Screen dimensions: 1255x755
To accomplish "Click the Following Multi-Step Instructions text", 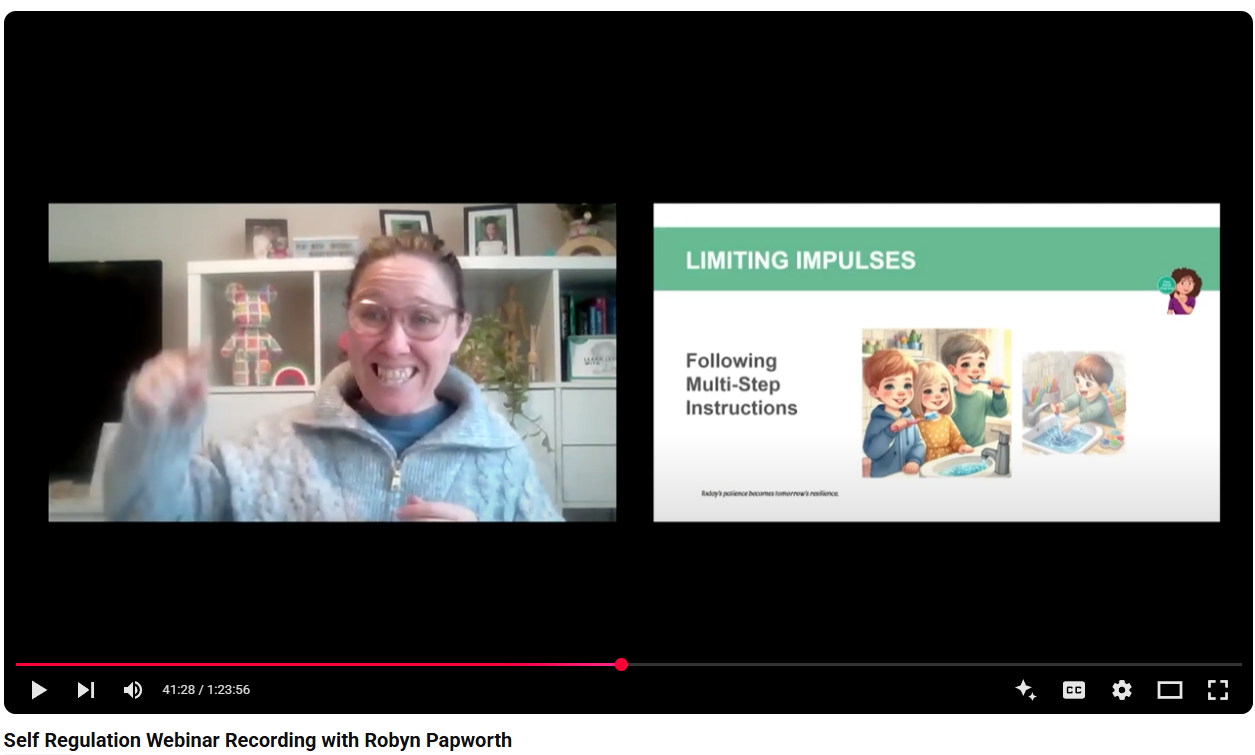I will pyautogui.click(x=741, y=384).
